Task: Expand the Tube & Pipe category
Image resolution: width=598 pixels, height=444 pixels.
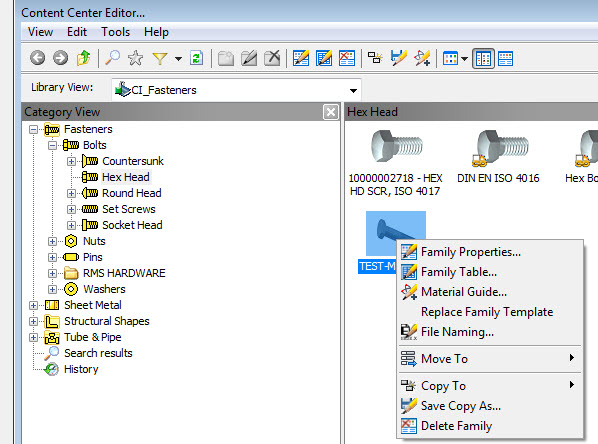Action: [x=34, y=338]
